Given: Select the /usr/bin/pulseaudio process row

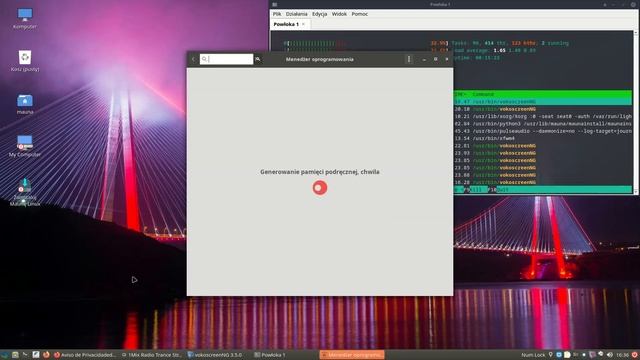Looking at the screenshot, I should tap(543, 131).
